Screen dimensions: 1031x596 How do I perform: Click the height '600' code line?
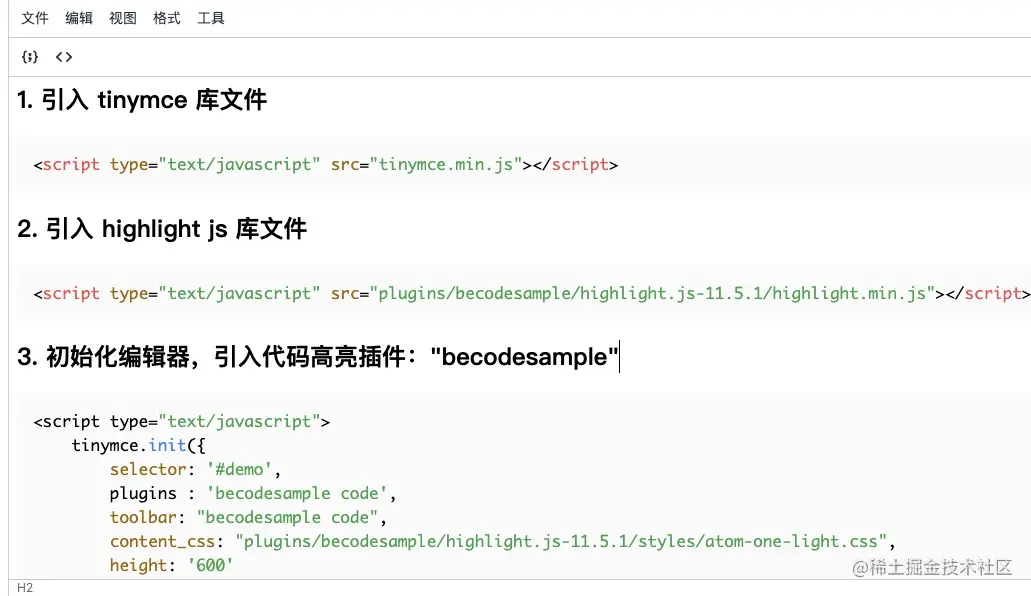[172, 565]
